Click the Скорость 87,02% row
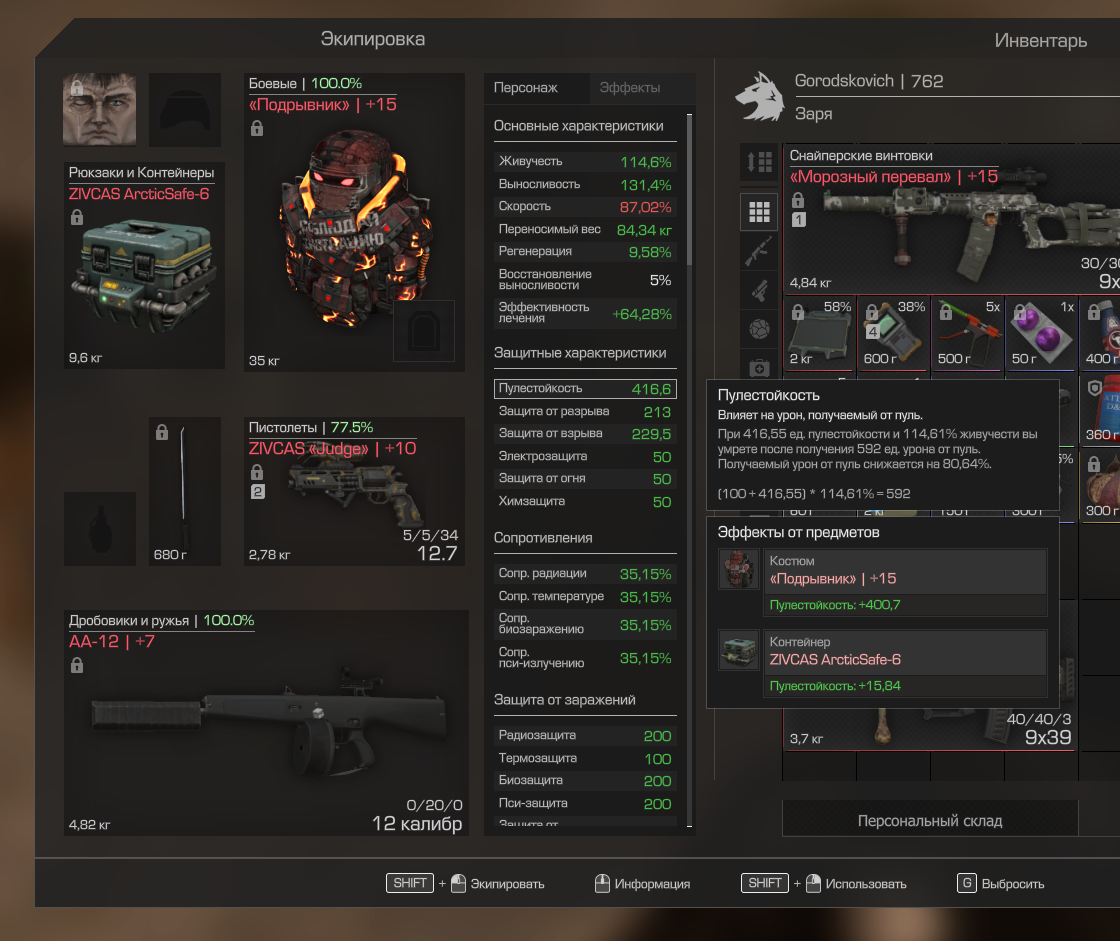Image resolution: width=1120 pixels, height=941 pixels. 585,206
